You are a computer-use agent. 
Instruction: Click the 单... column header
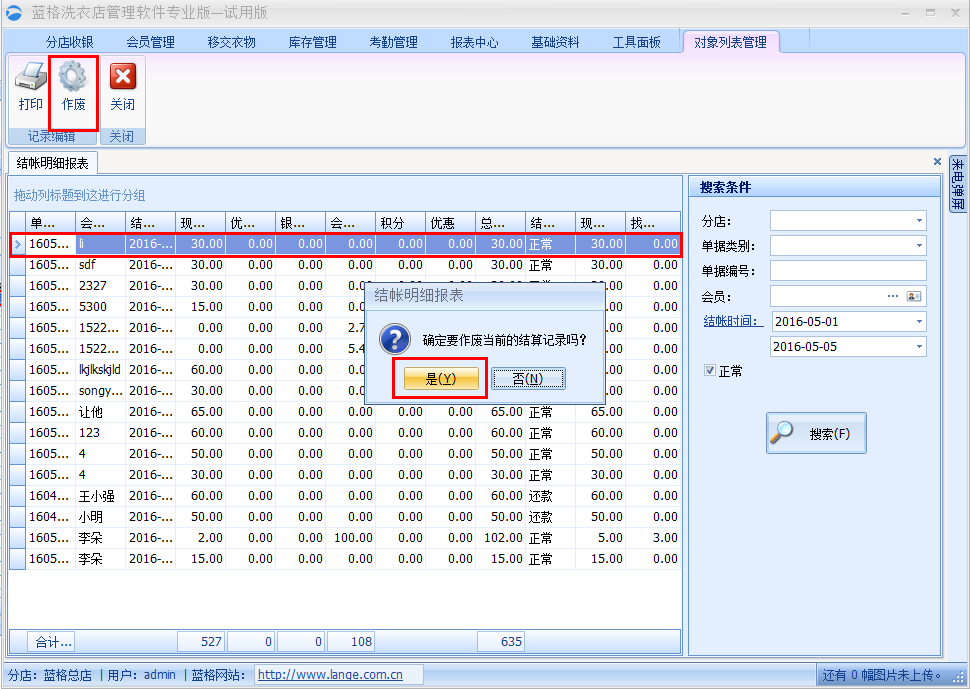pyautogui.click(x=50, y=223)
